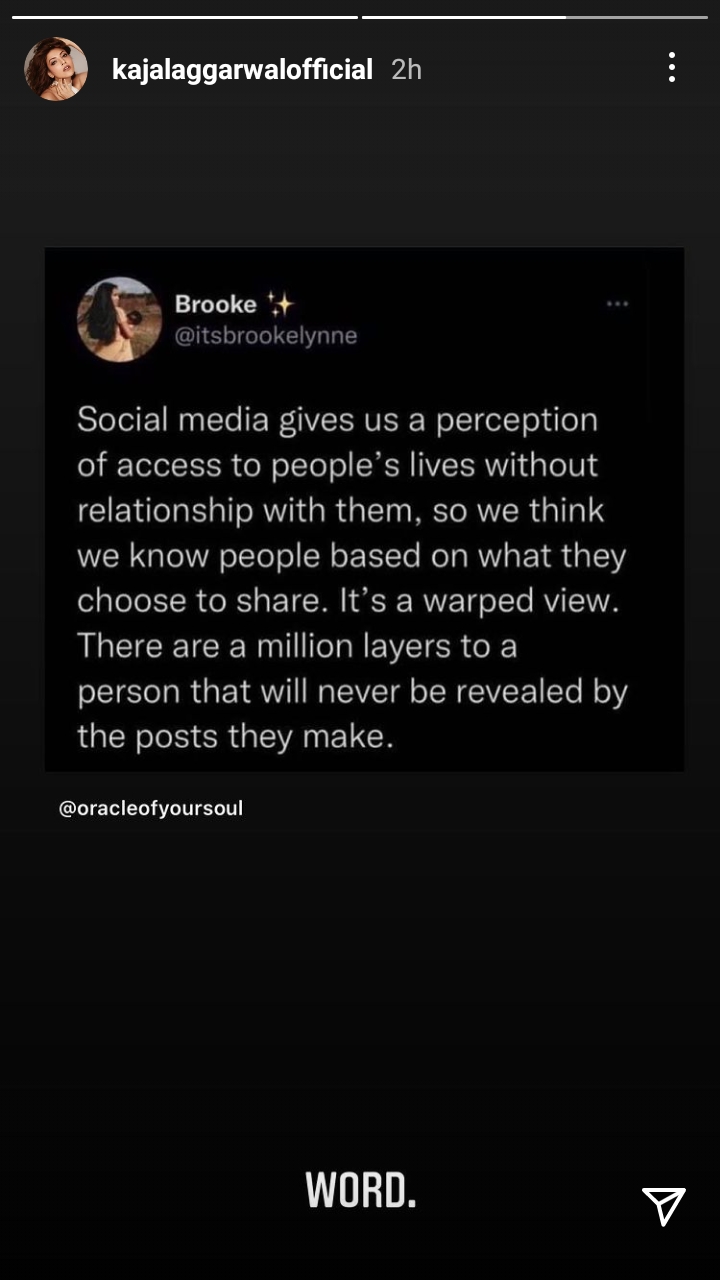Tap the WORD. caption text
Screen dimensions: 720x1280
point(361,1190)
